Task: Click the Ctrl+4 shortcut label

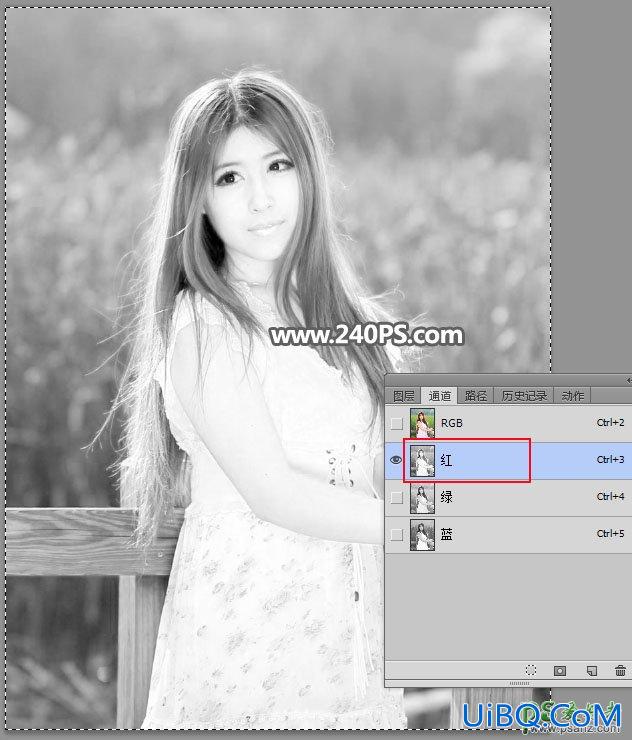Action: pyautogui.click(x=610, y=496)
